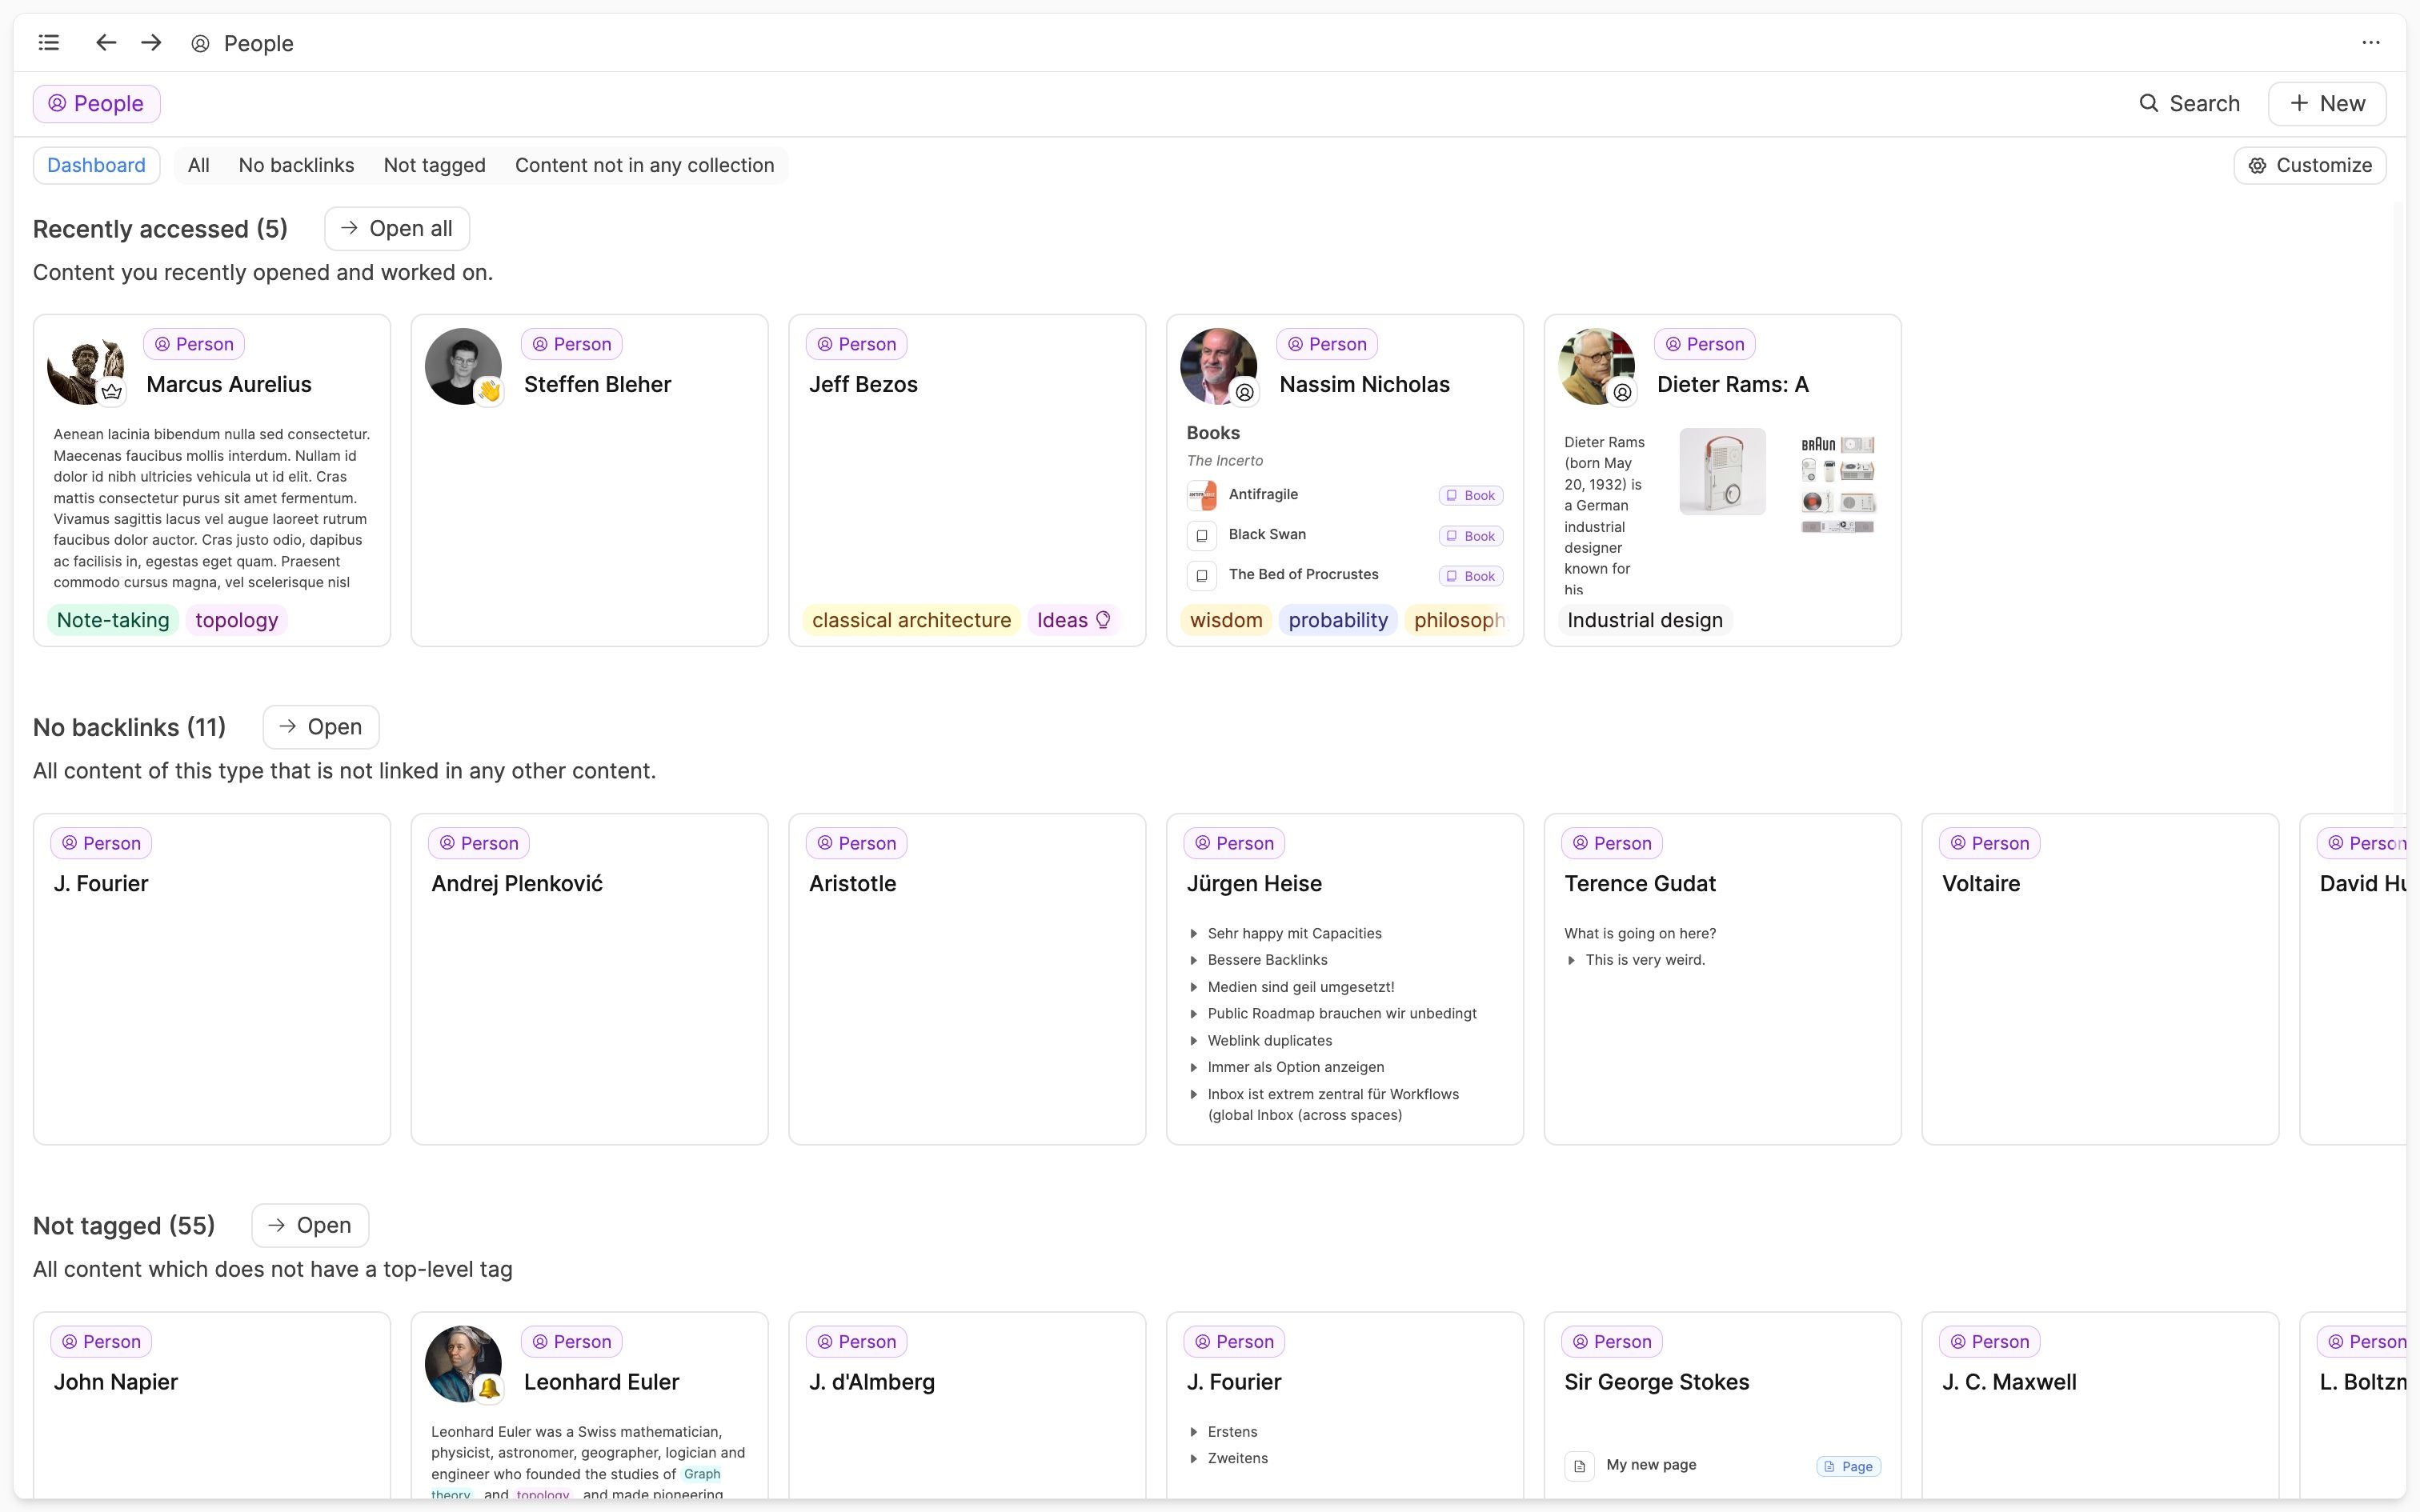Viewport: 2420px width, 1512px height.
Task: Click the back navigation arrow
Action: (104, 42)
